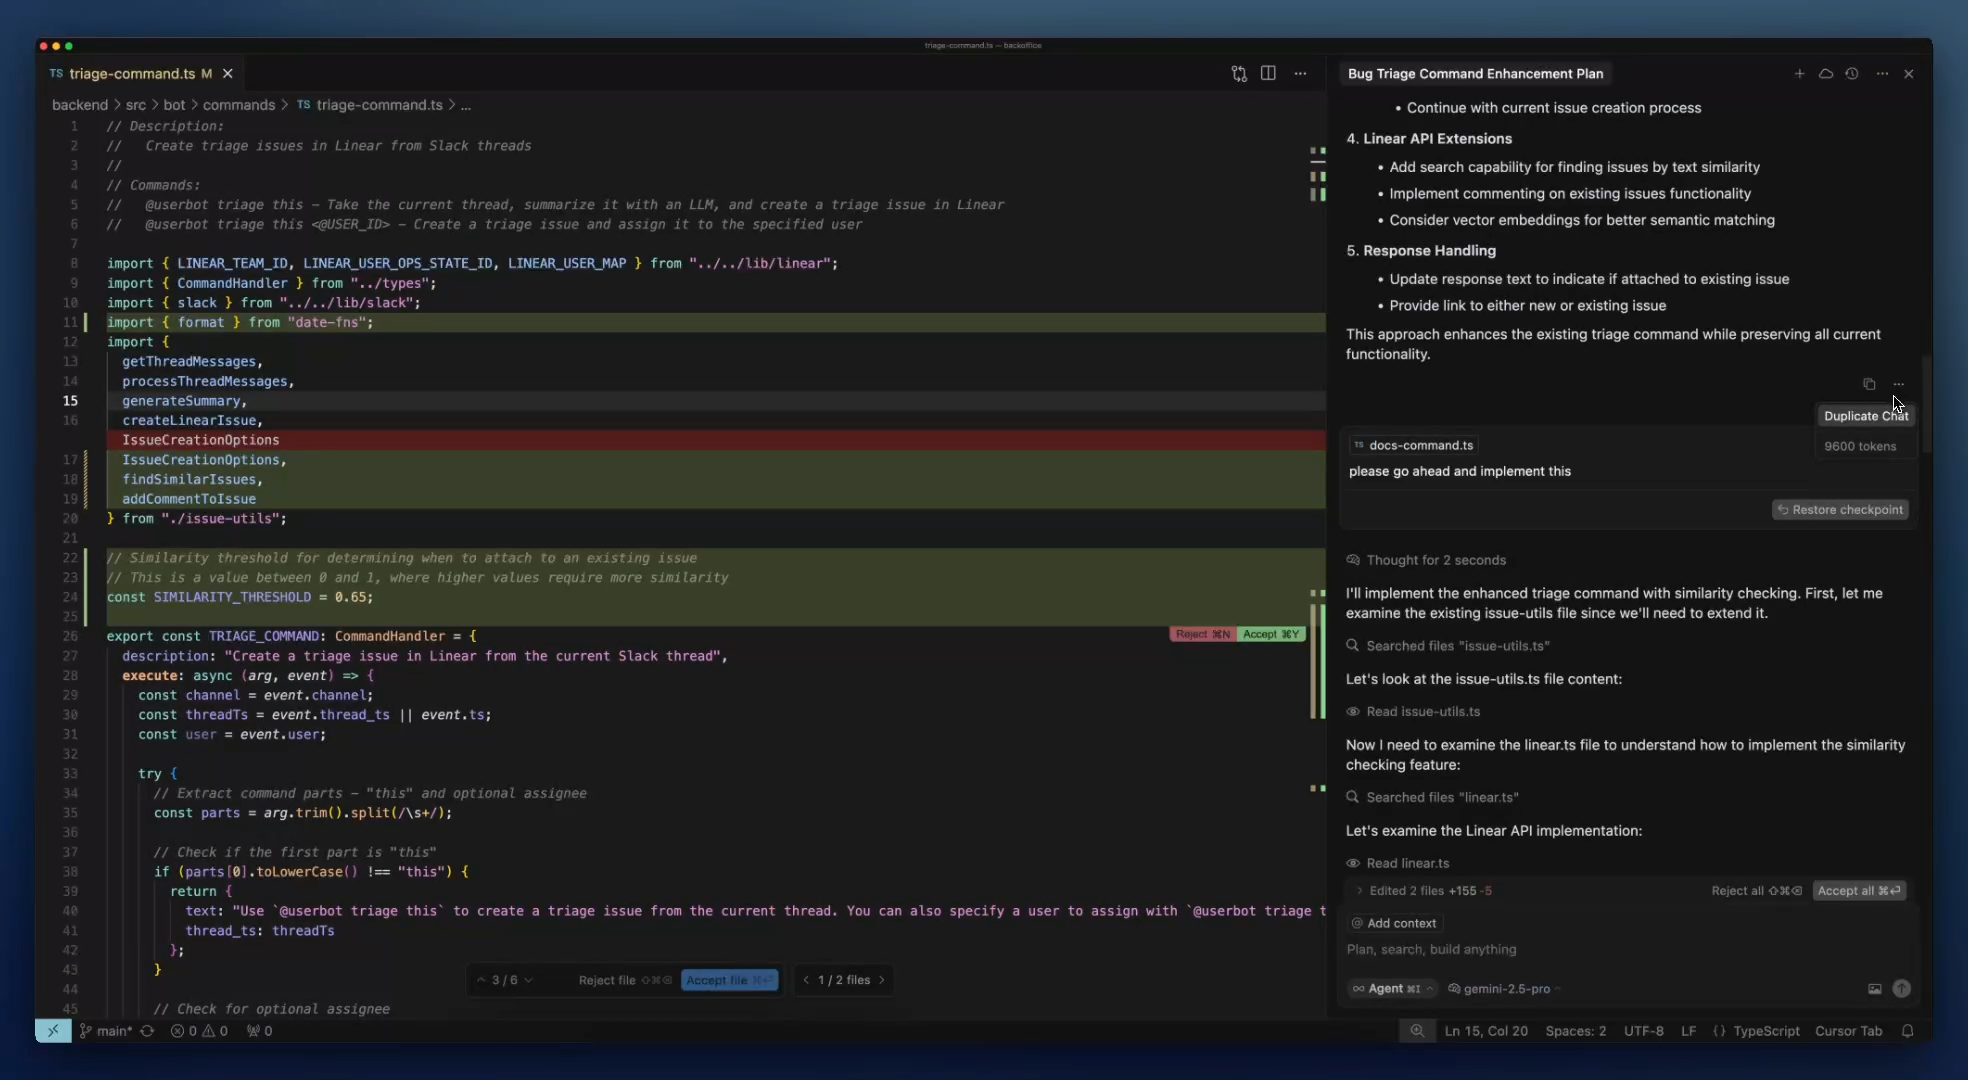
Task: Click the zoom magnifier in status bar
Action: [1417, 1031]
